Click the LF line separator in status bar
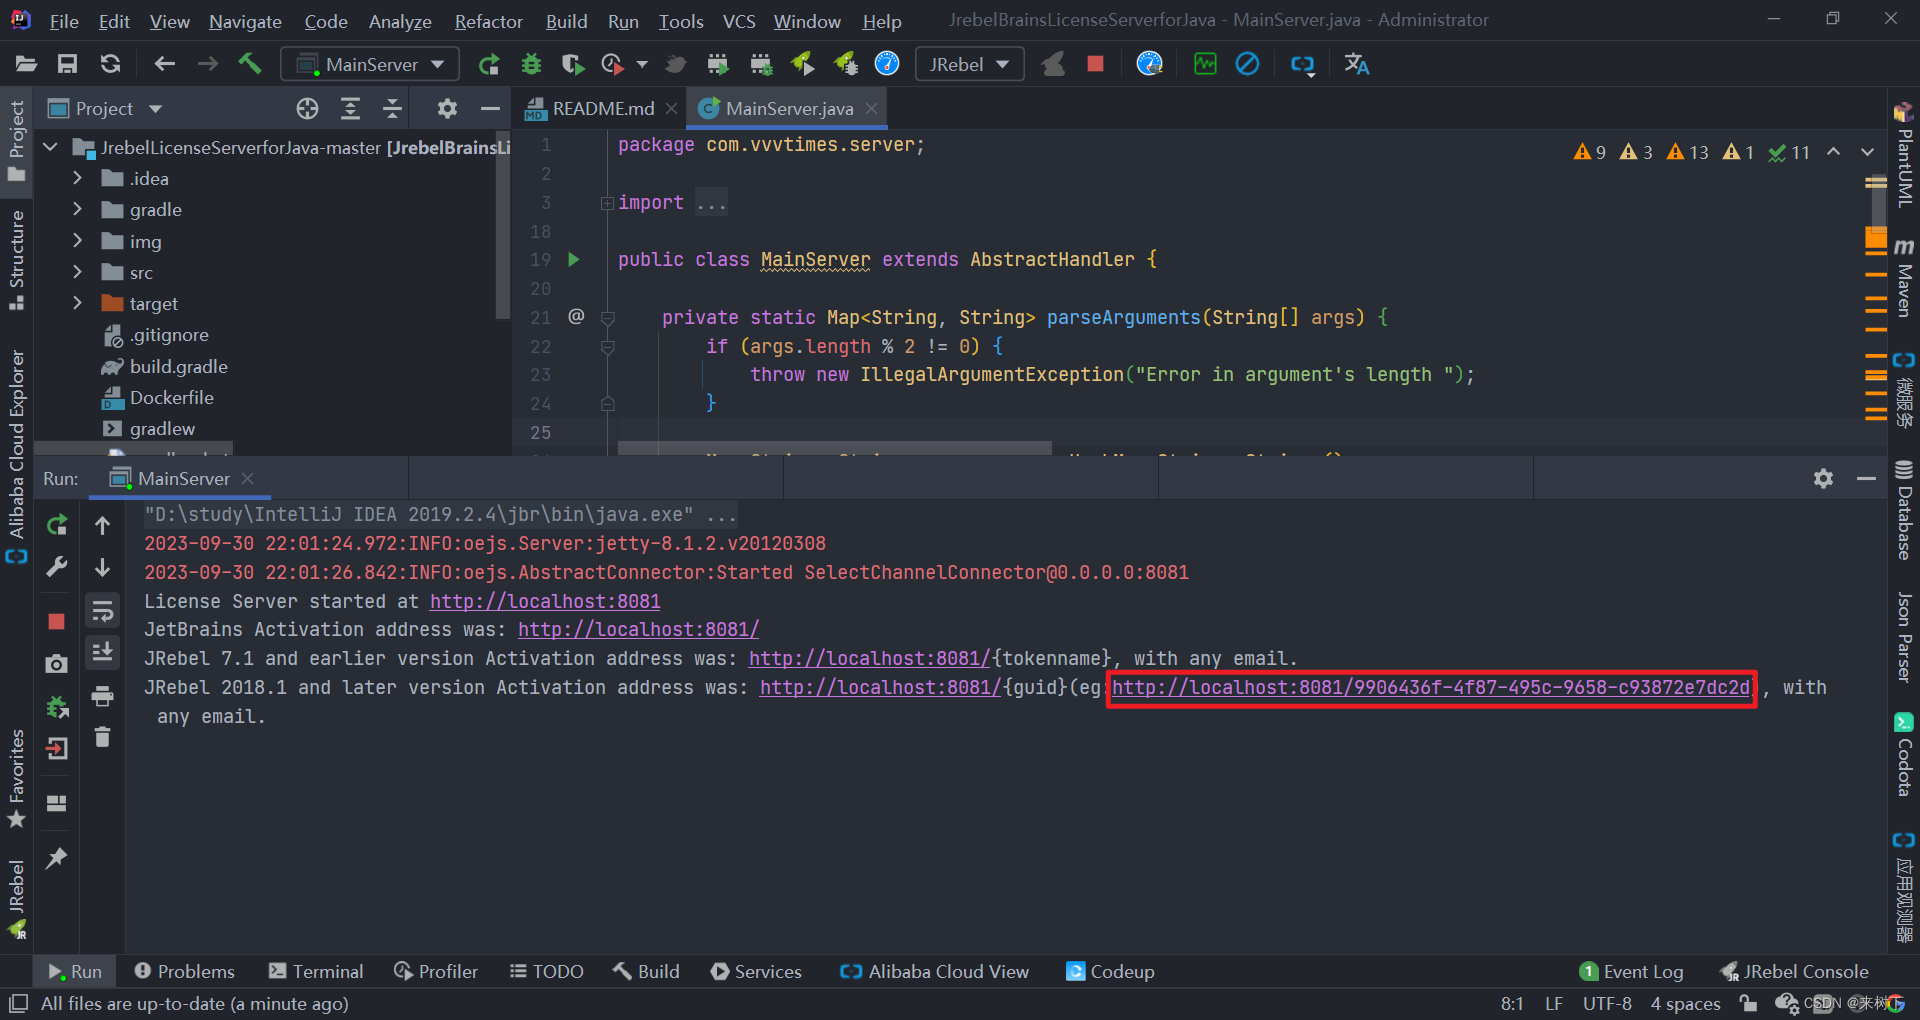Image resolution: width=1920 pixels, height=1020 pixels. [x=1553, y=1003]
